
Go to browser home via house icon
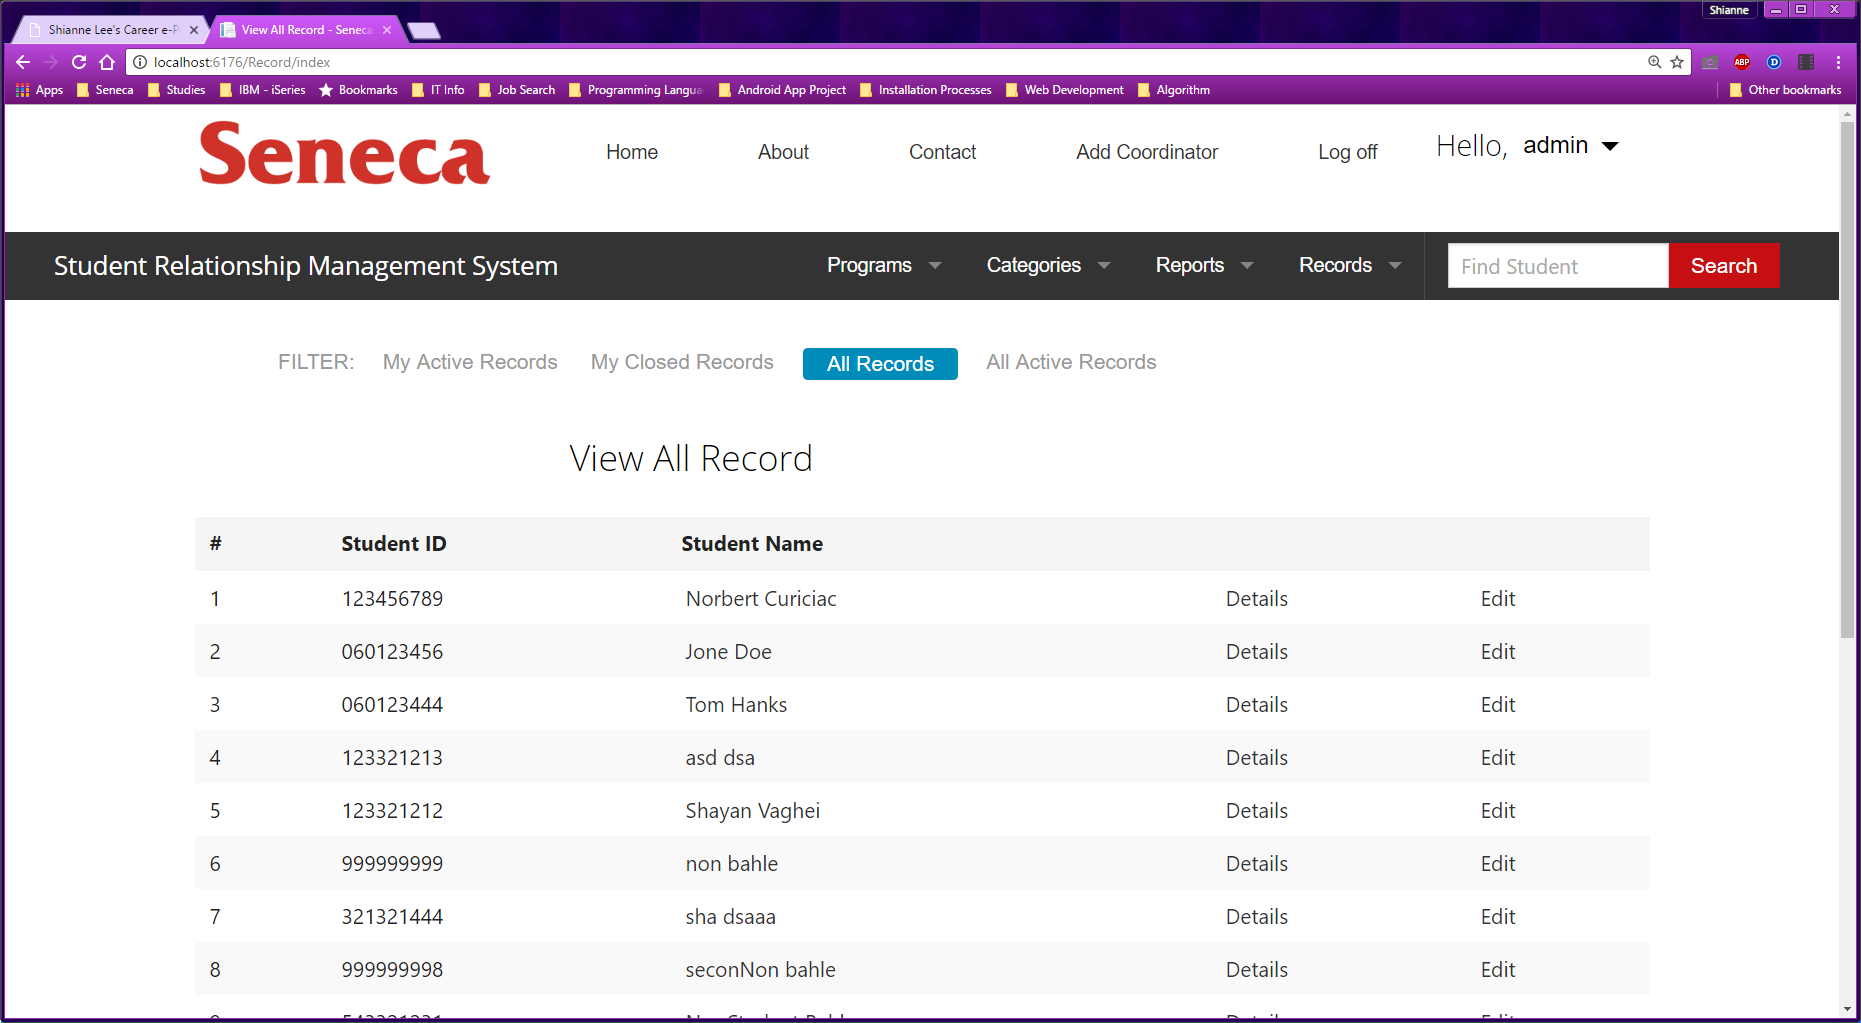(x=107, y=62)
